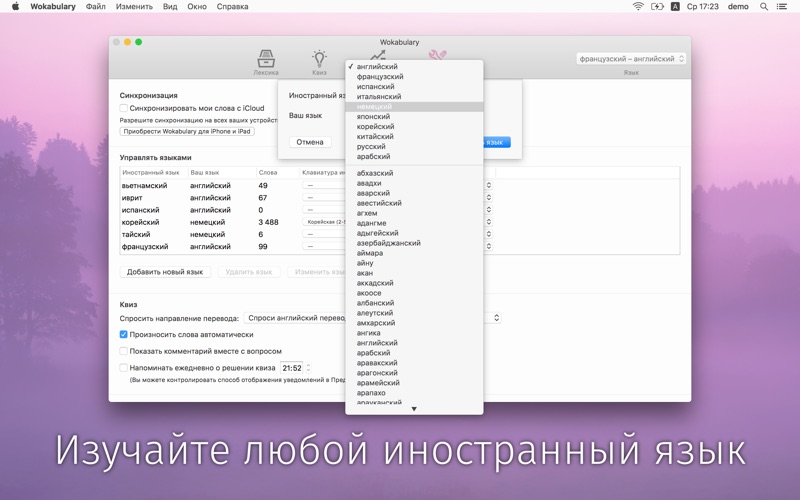Enable syncing my words with iCloud
The image size is (800, 500).
coord(123,108)
